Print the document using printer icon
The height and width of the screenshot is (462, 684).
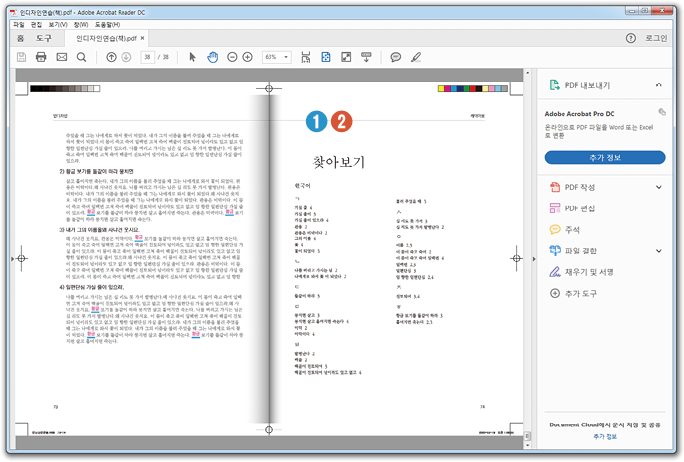[41, 57]
